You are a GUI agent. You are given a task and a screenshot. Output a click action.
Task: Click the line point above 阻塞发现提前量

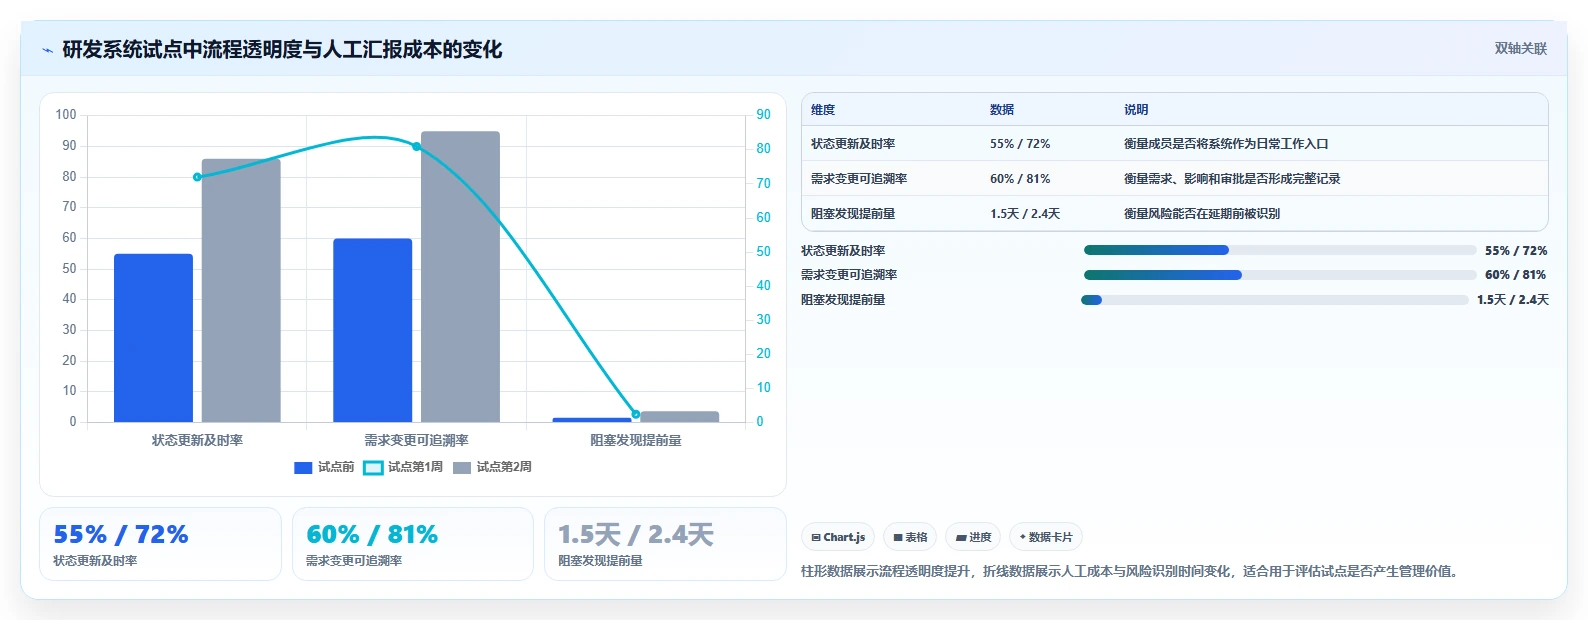point(636,414)
